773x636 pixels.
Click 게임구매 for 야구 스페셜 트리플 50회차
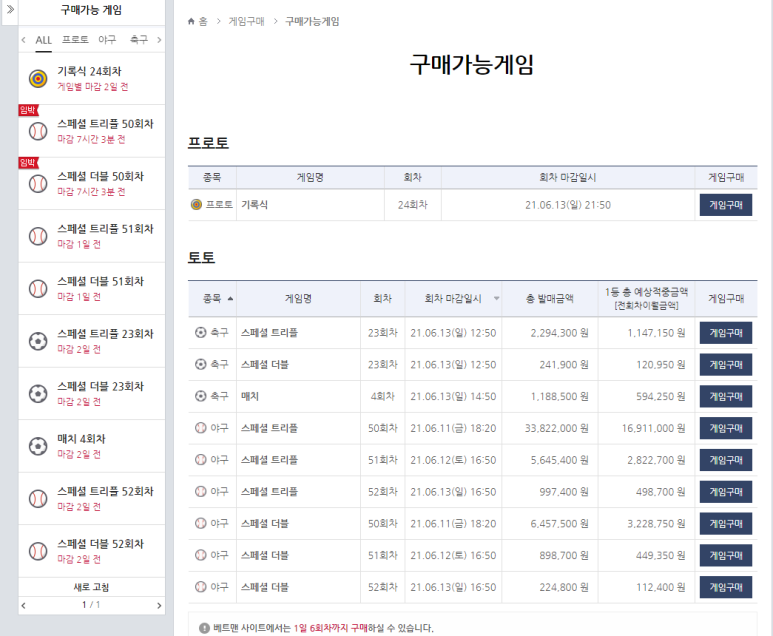(x=726, y=428)
